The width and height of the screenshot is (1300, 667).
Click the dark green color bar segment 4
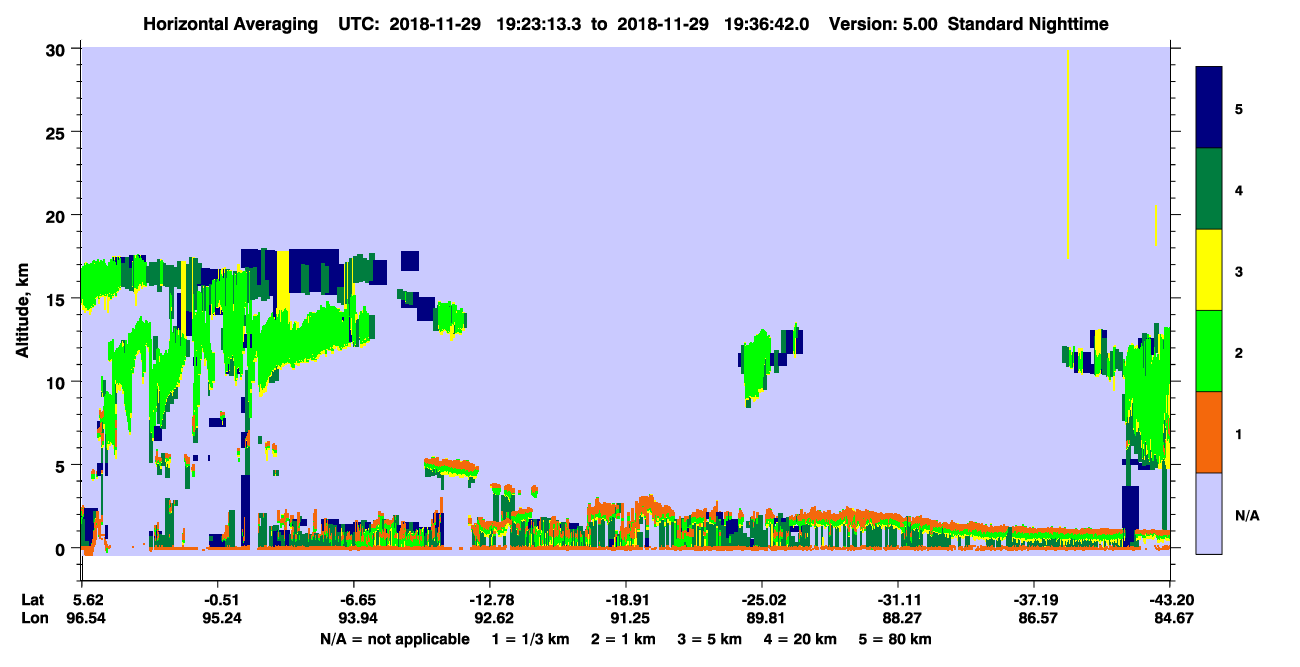1209,188
